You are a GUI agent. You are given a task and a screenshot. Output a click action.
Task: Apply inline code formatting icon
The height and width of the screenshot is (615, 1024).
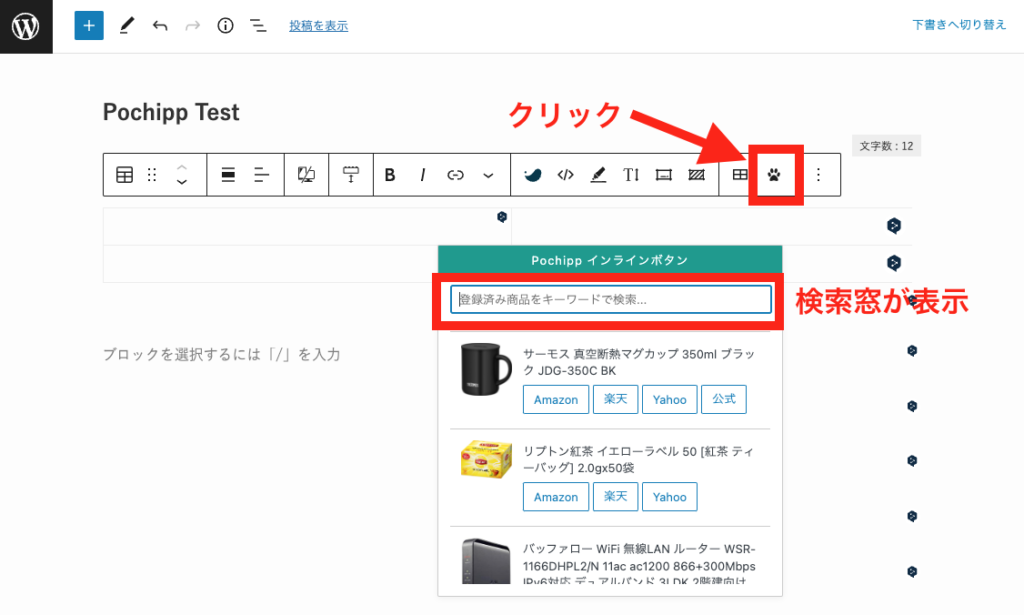(x=566, y=175)
